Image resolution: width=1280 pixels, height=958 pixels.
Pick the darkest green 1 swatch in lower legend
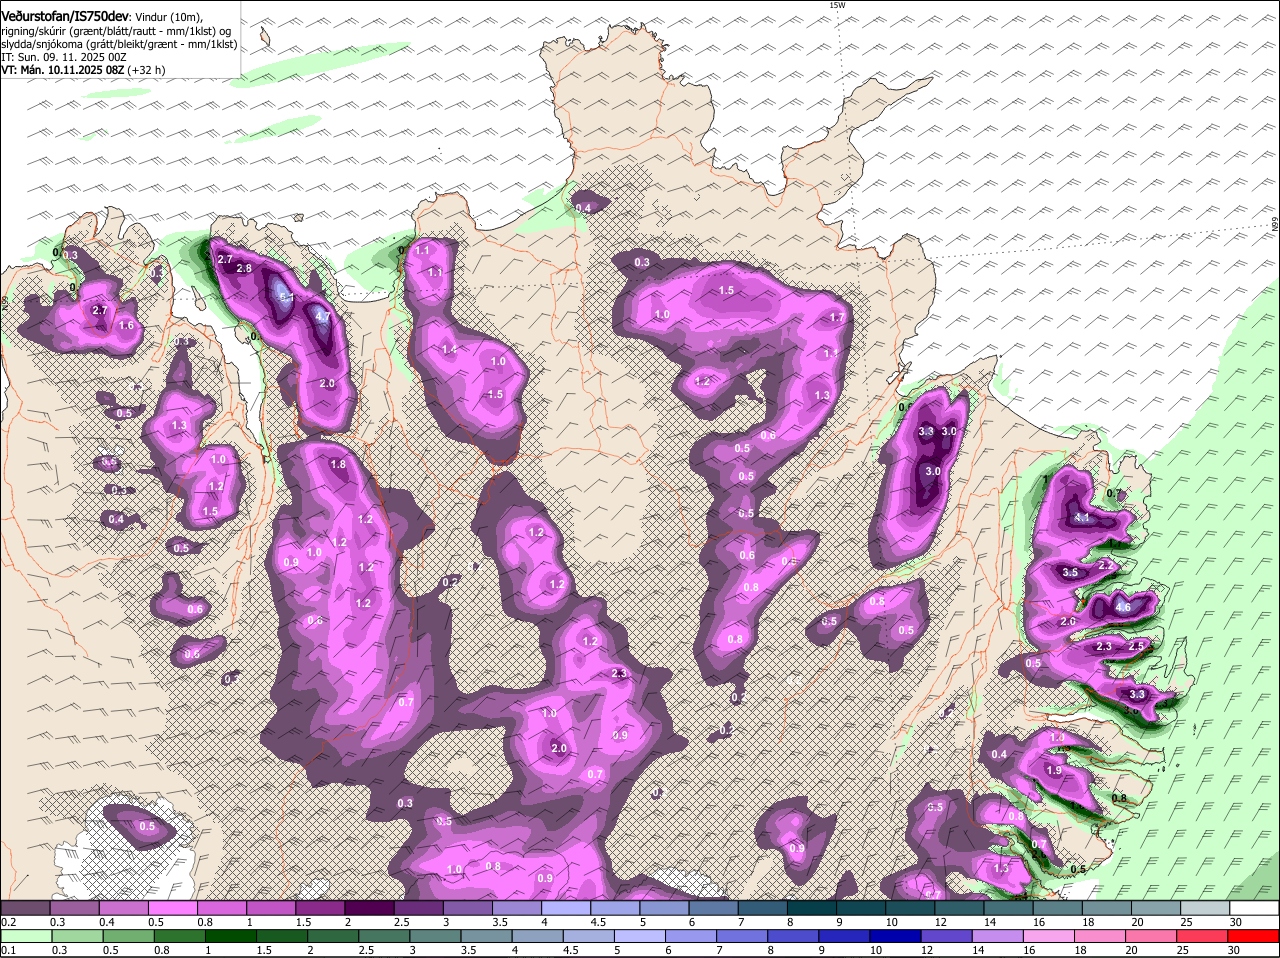point(232,936)
